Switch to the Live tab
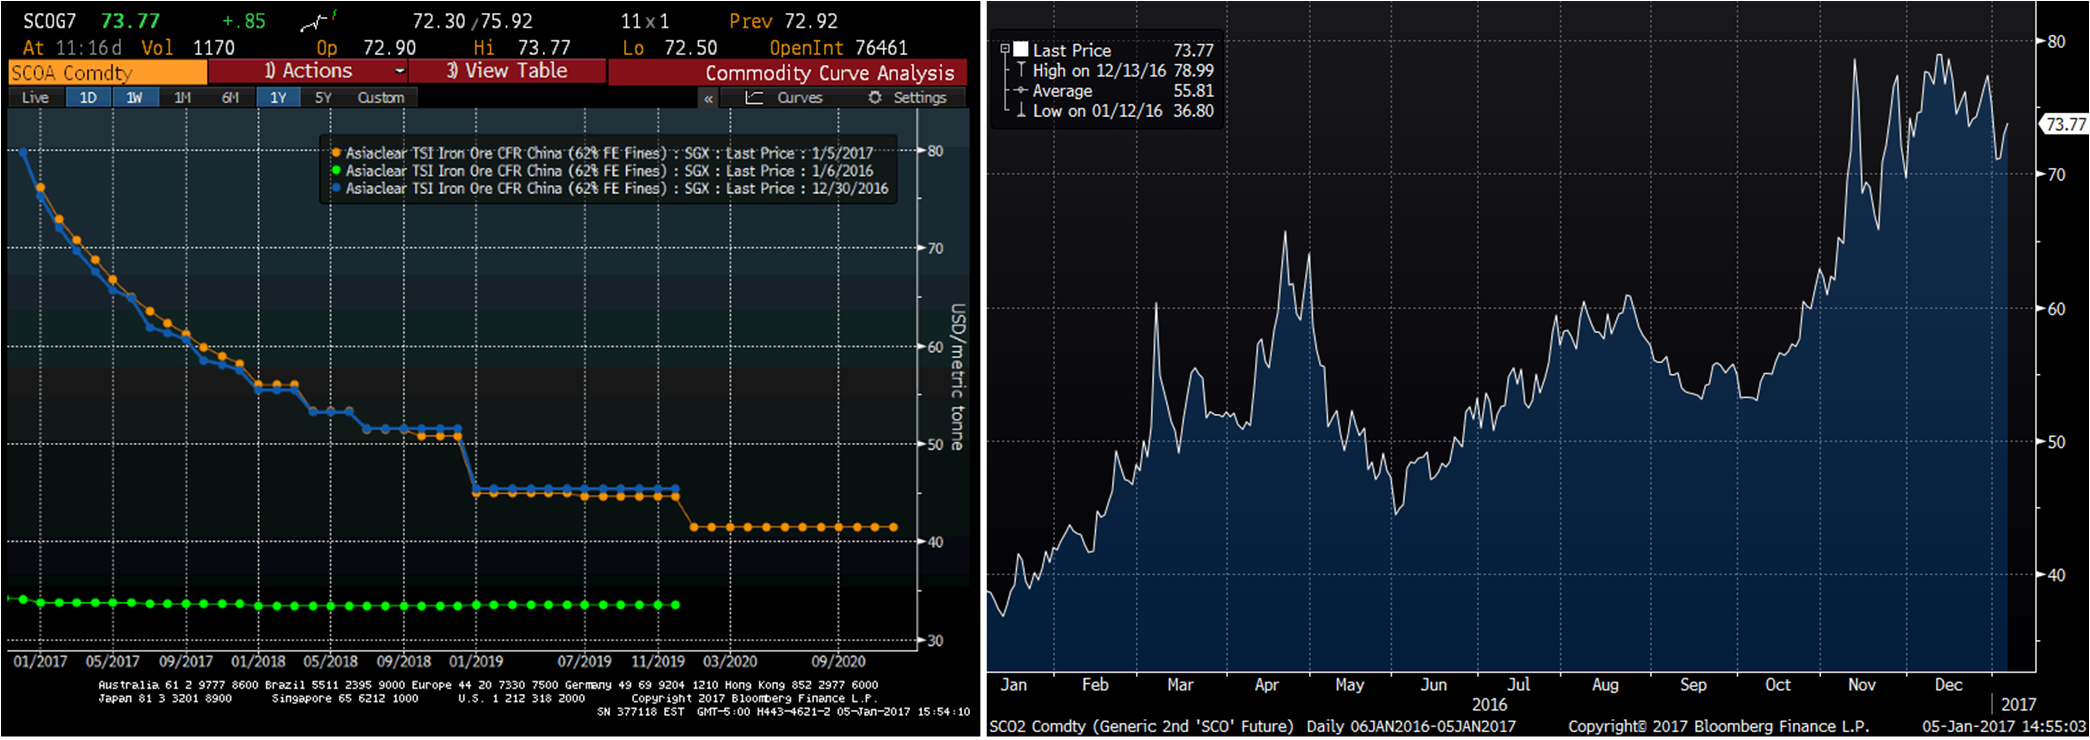2090x740 pixels. [x=35, y=97]
